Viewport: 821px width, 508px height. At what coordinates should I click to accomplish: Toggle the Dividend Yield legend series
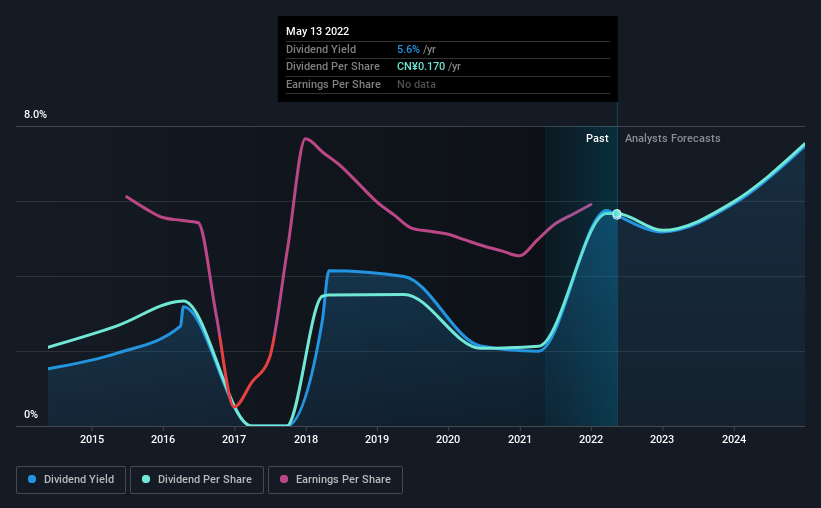coord(71,480)
